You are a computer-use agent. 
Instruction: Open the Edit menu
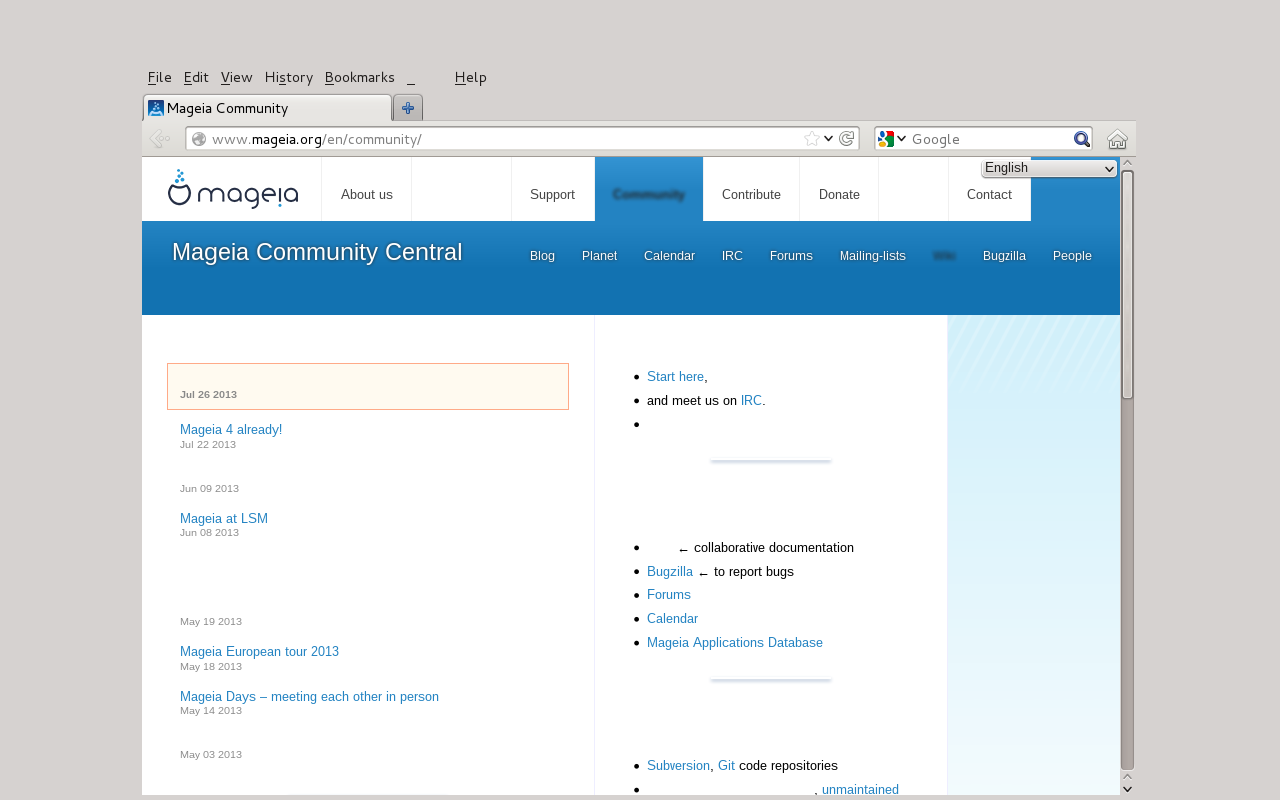pos(196,78)
